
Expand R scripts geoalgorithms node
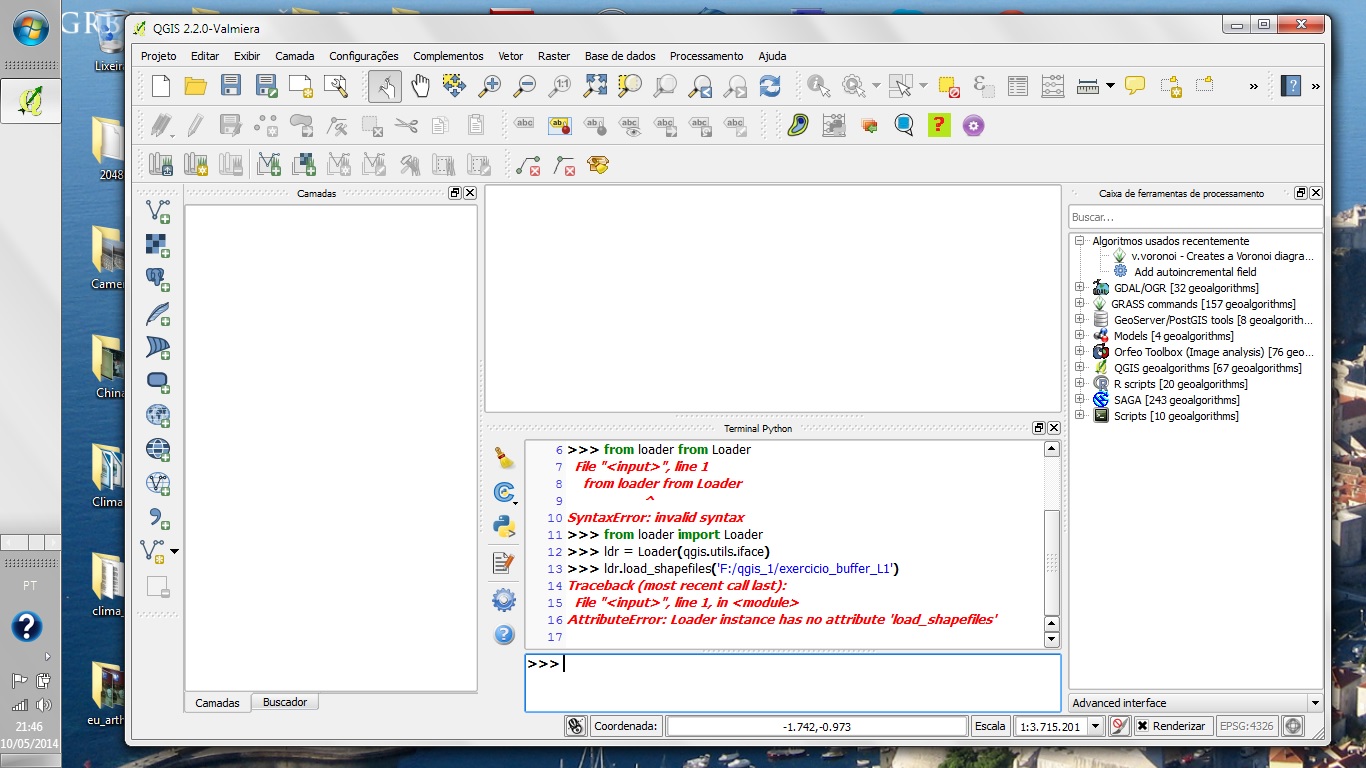[x=1080, y=384]
